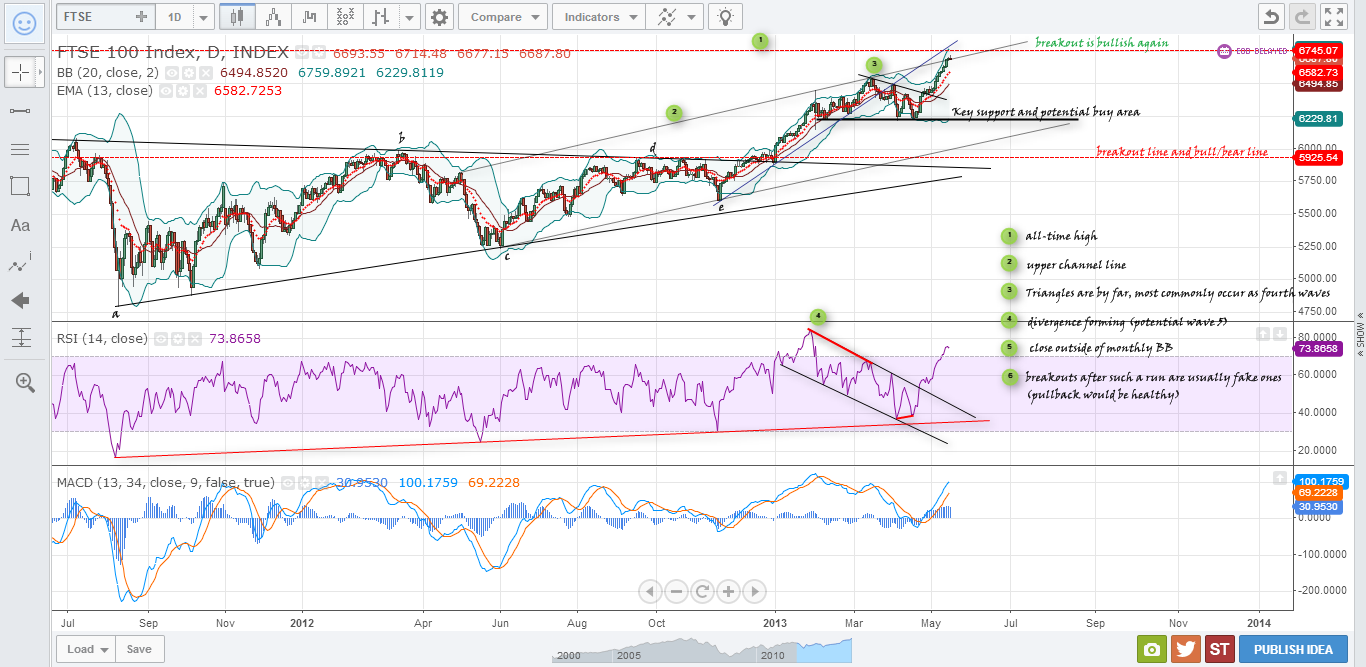Select the rectangle shape tool

pos(20,186)
